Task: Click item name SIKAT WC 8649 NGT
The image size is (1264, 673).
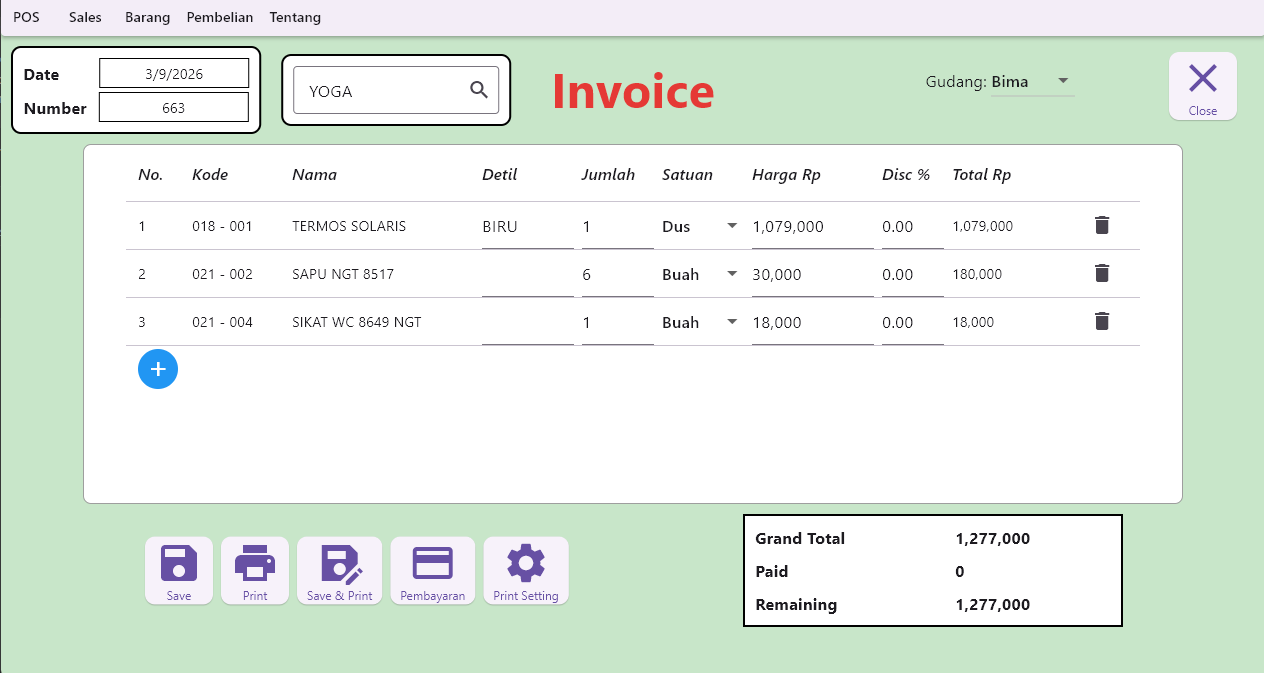Action: point(357,322)
